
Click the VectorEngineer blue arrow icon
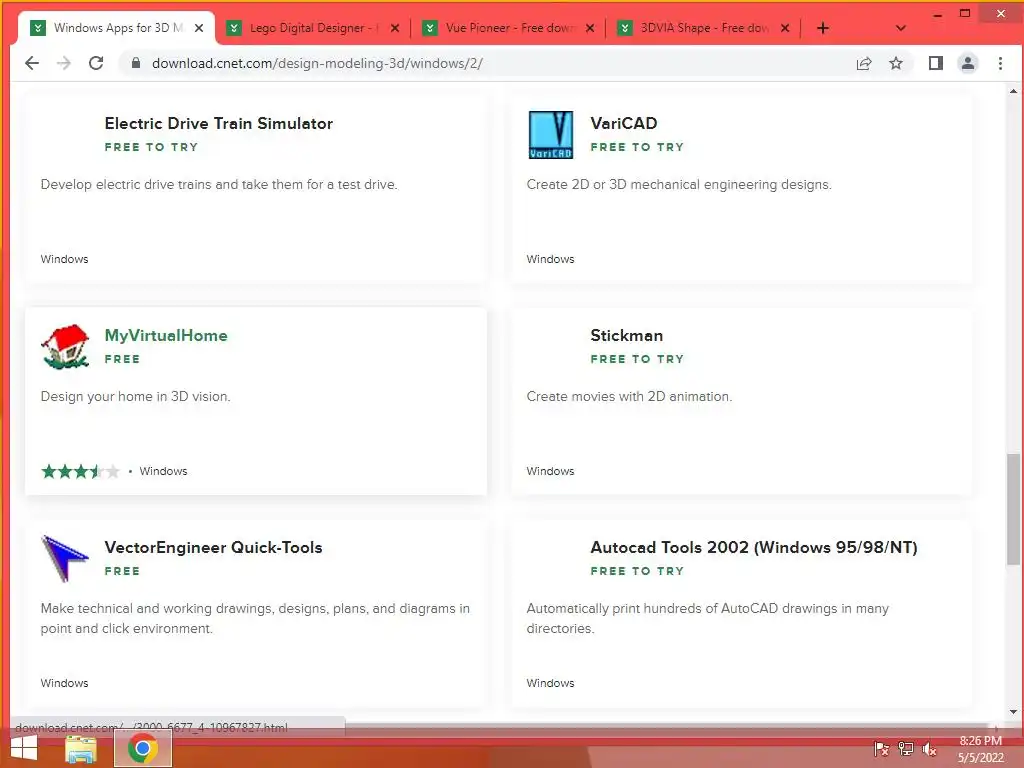(x=64, y=558)
